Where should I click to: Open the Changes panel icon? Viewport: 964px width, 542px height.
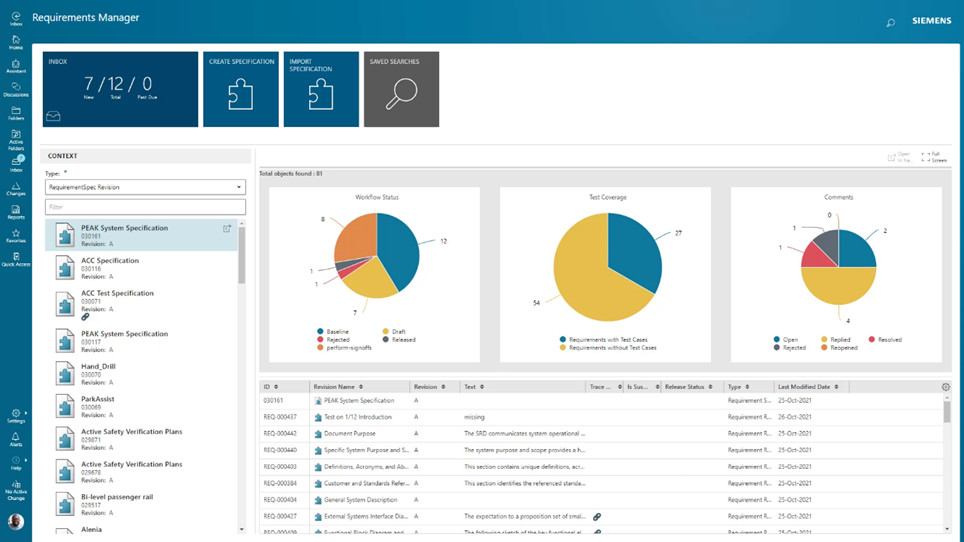[16, 188]
